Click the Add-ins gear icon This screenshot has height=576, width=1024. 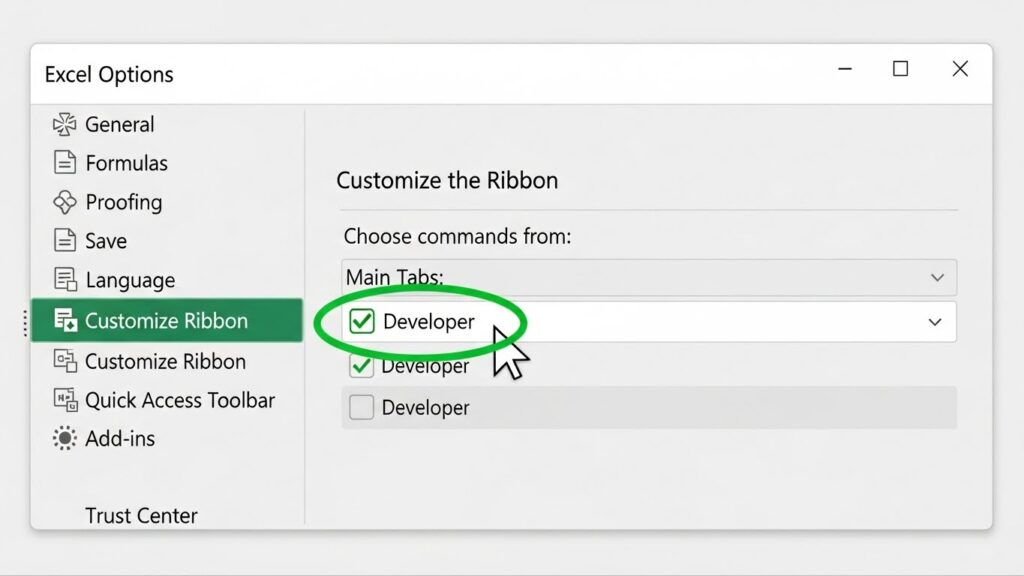tap(65, 438)
